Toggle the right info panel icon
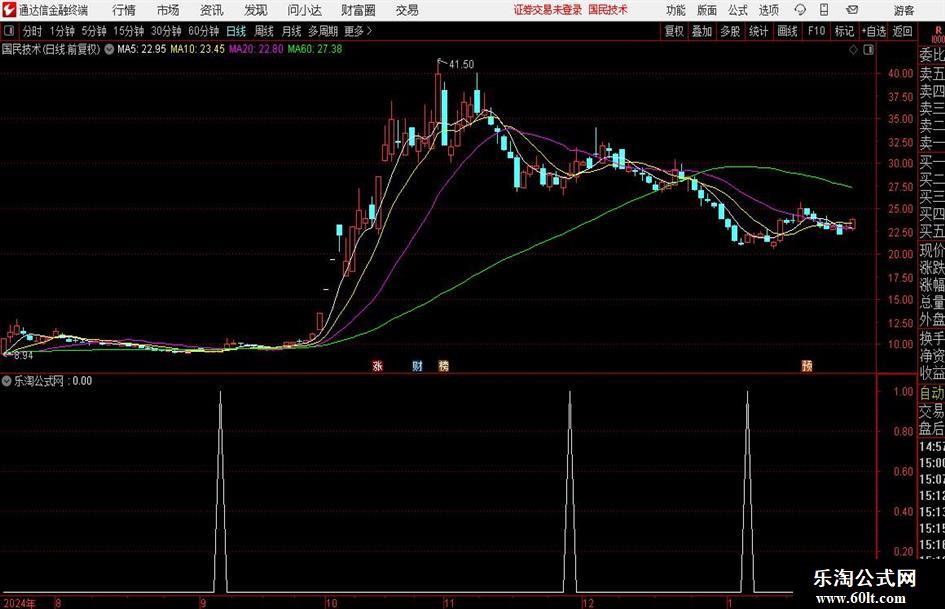The image size is (945, 609). (868, 50)
